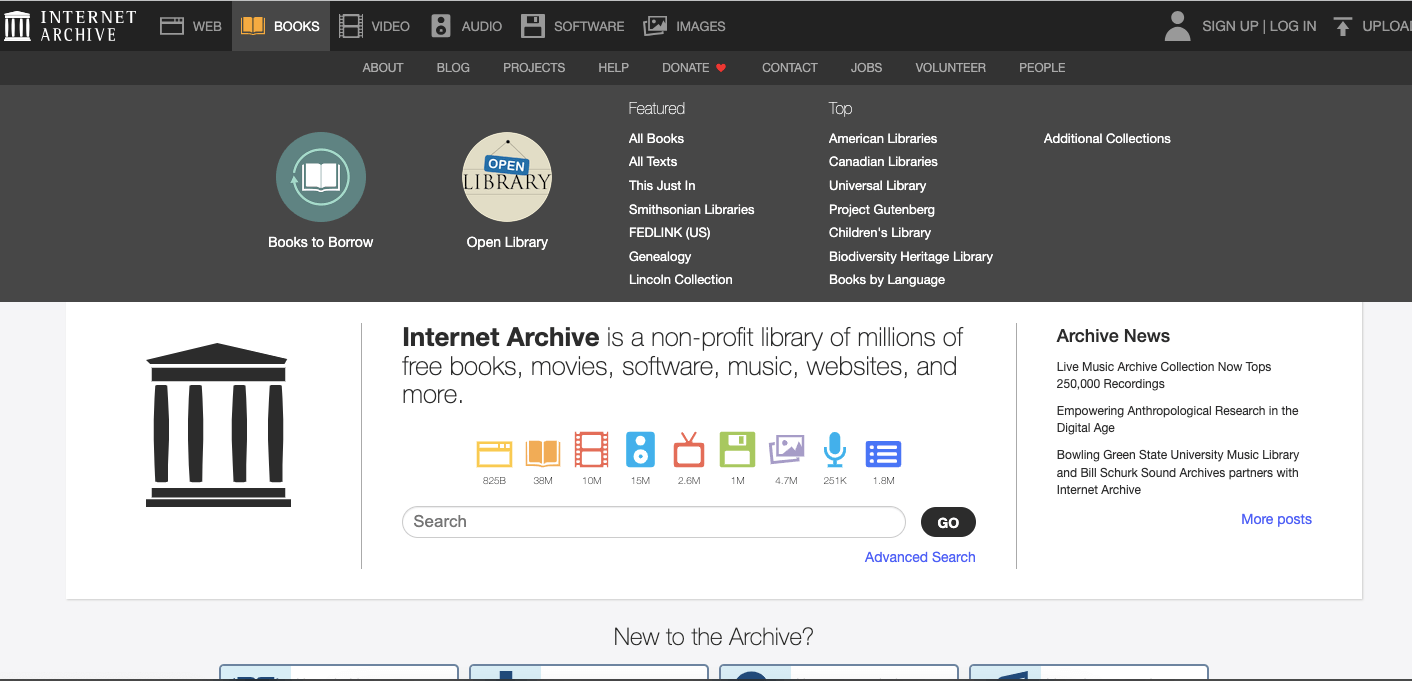Open the Advanced Search link
This screenshot has width=1412, height=681.
point(920,557)
